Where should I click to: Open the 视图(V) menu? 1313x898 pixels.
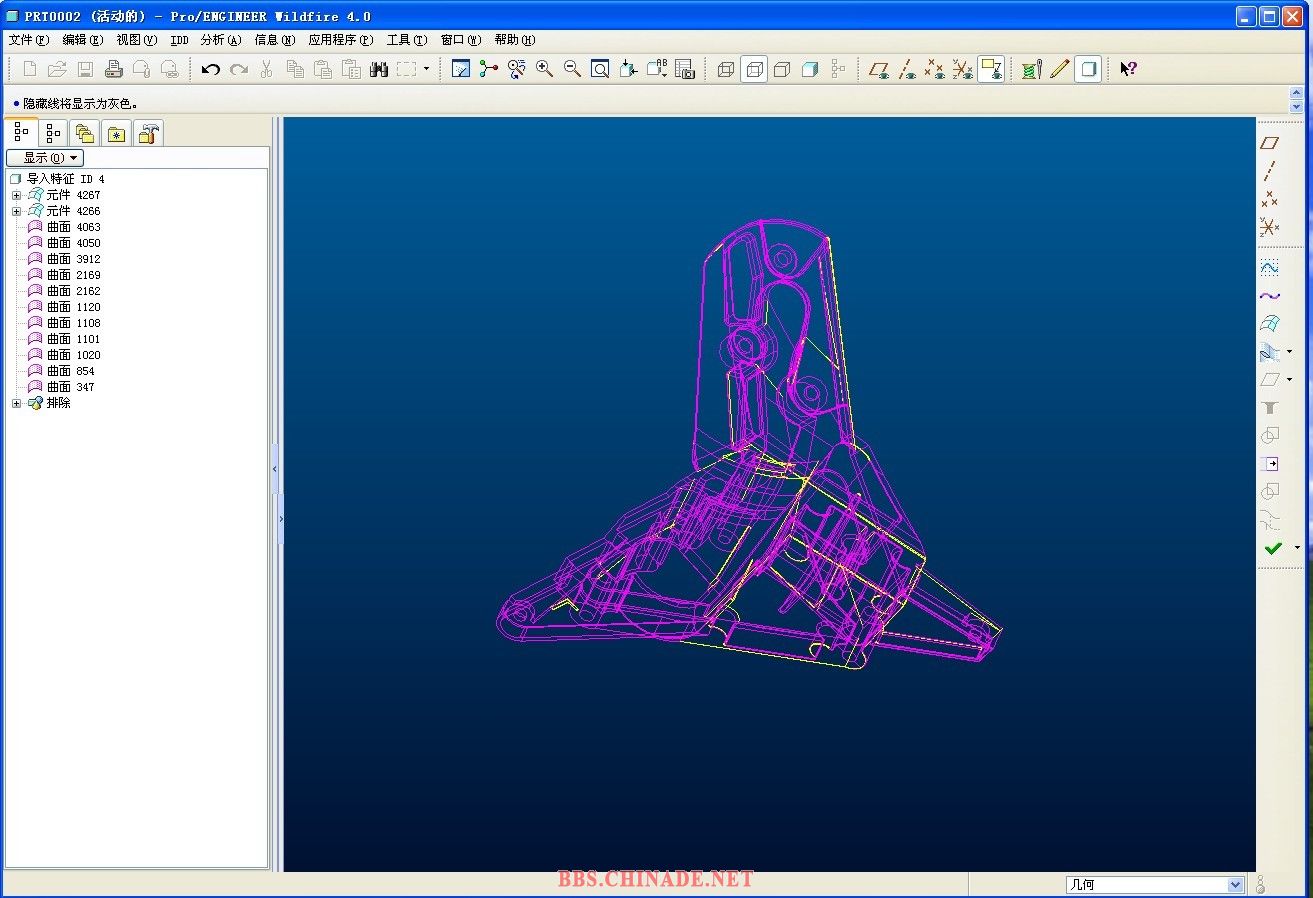136,40
